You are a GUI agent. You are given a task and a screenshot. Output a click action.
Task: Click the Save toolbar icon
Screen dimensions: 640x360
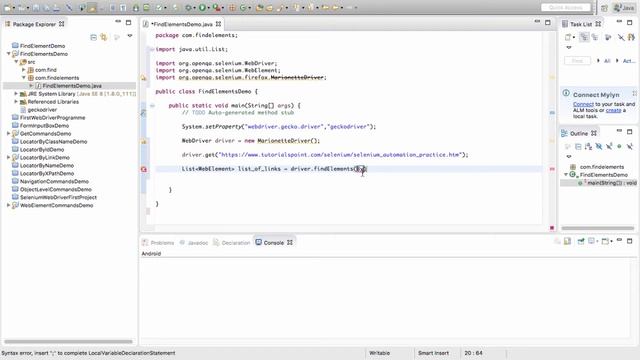[36, 8]
